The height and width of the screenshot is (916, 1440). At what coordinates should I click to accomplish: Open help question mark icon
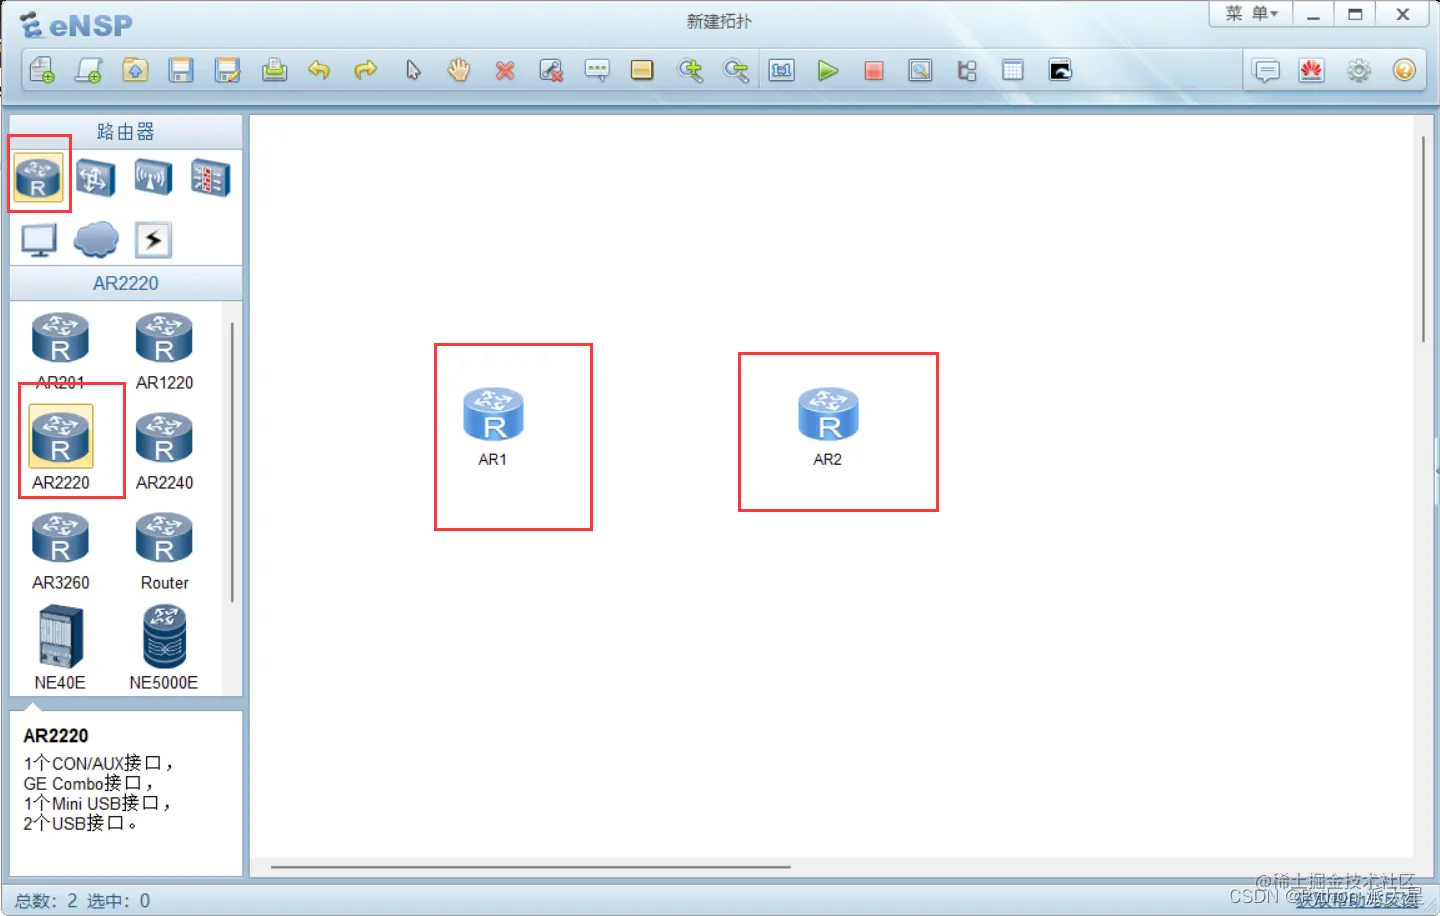[1404, 71]
